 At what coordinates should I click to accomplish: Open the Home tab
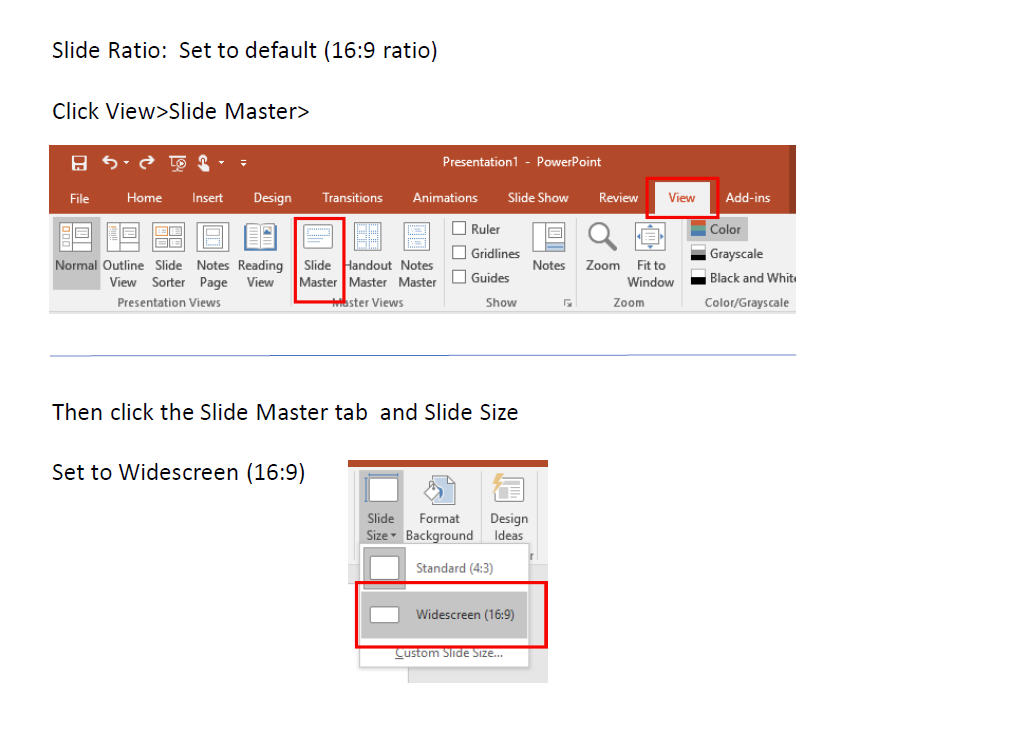tap(144, 198)
